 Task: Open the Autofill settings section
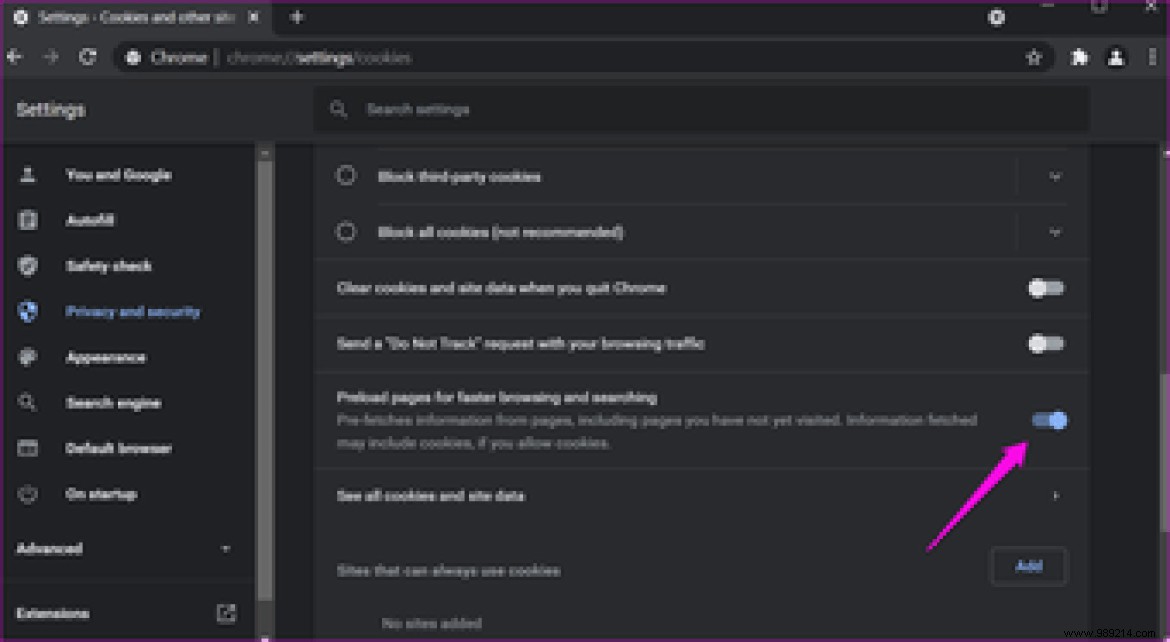point(27,220)
